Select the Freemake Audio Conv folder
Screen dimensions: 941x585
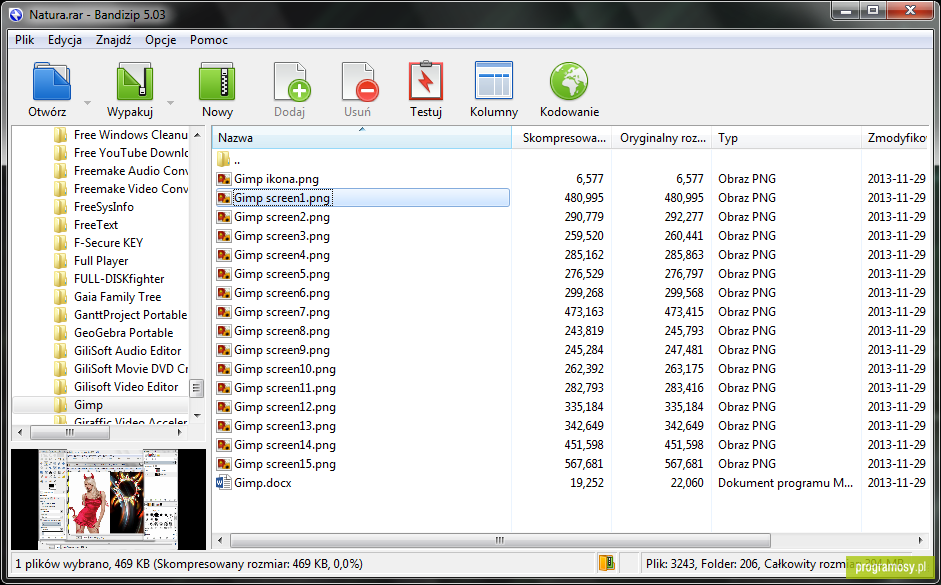[x=131, y=170]
